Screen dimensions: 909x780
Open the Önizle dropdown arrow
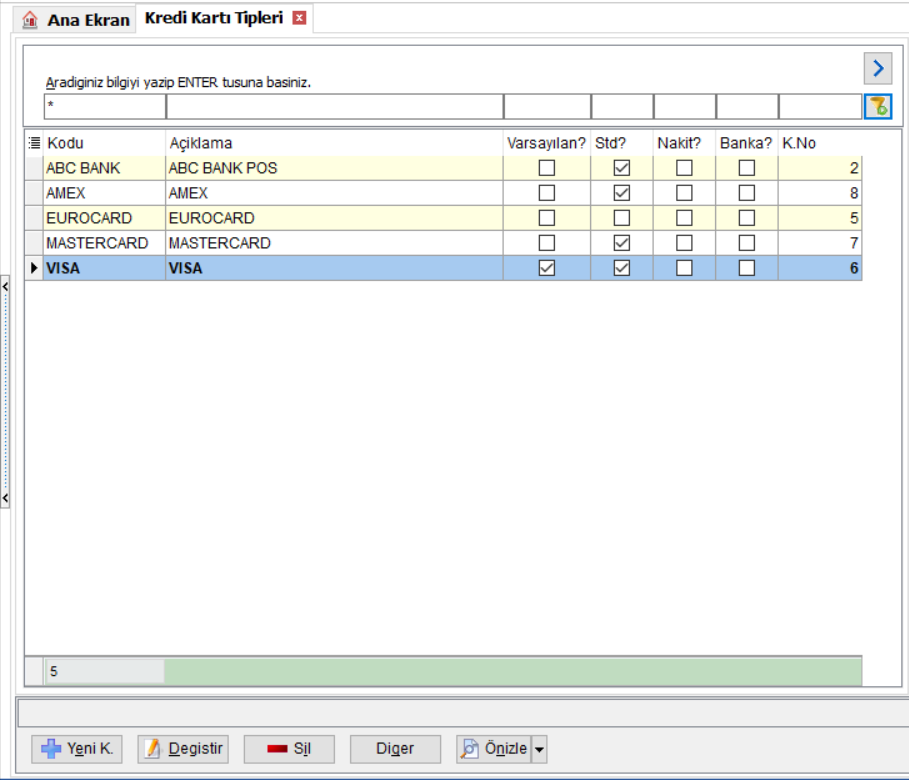[x=539, y=749]
